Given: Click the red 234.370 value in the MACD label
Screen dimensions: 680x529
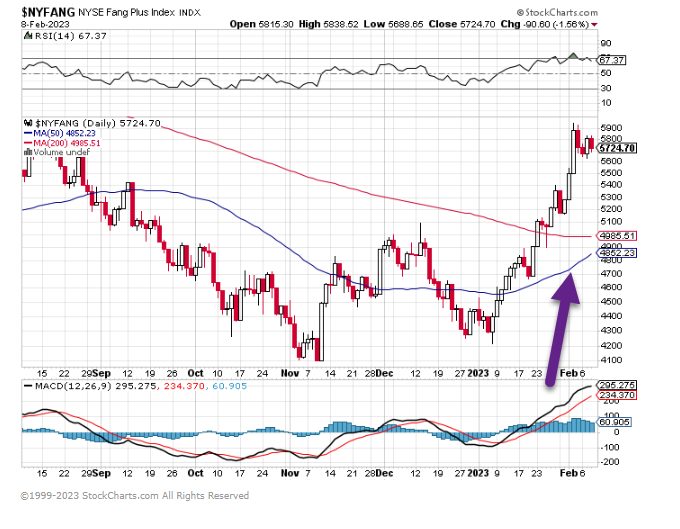Looking at the screenshot, I should [182, 386].
